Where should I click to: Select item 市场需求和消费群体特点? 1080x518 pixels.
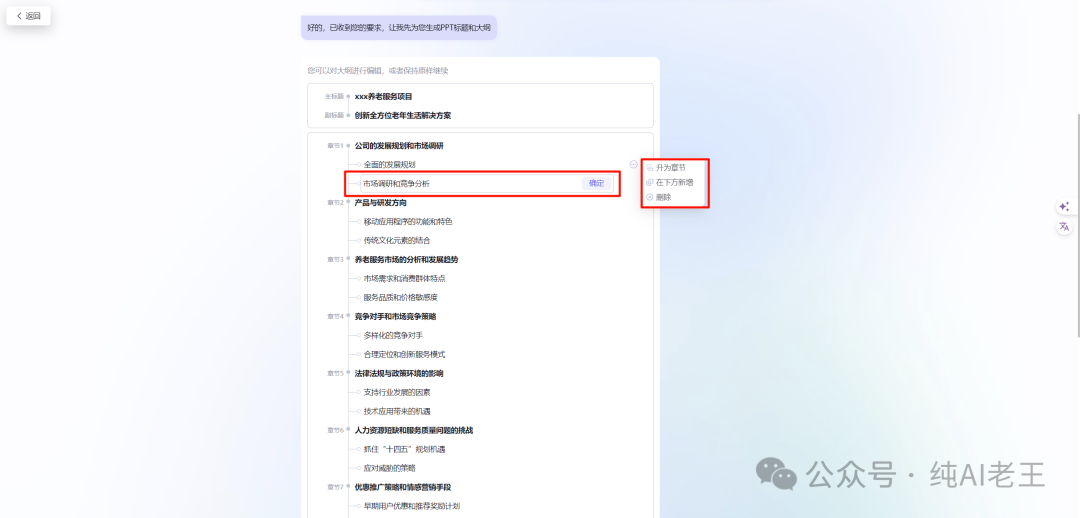point(404,278)
